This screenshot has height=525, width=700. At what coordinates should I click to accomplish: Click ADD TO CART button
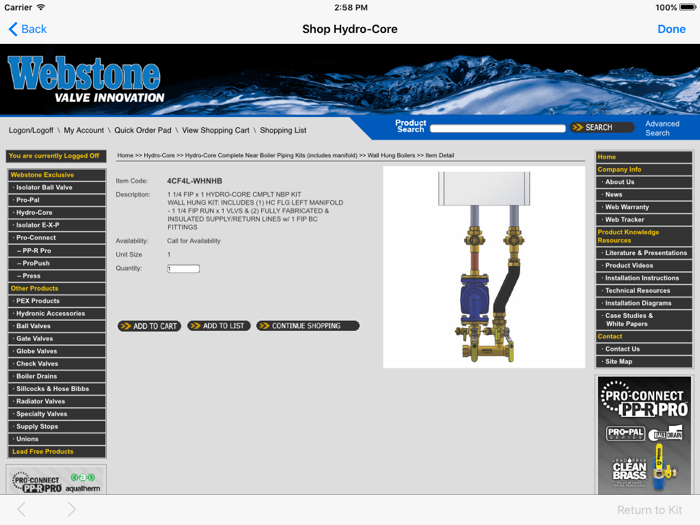click(149, 326)
